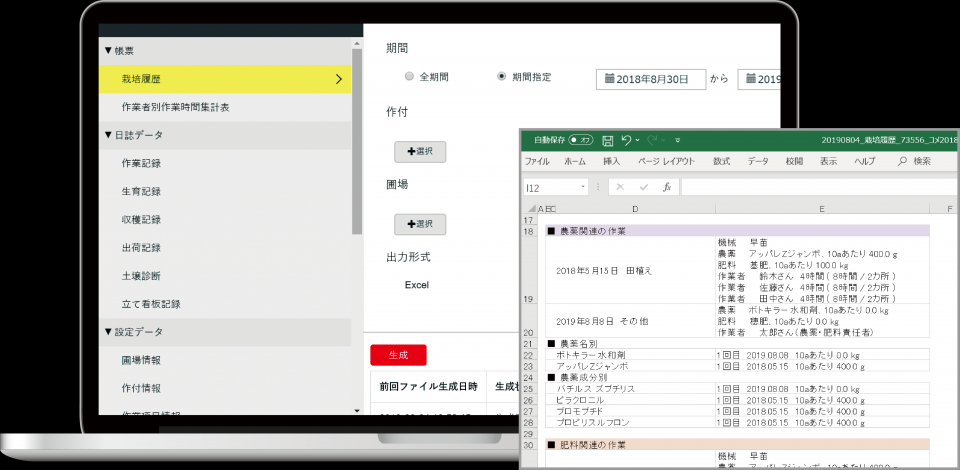Select the 全期間 radio button

click(409, 76)
